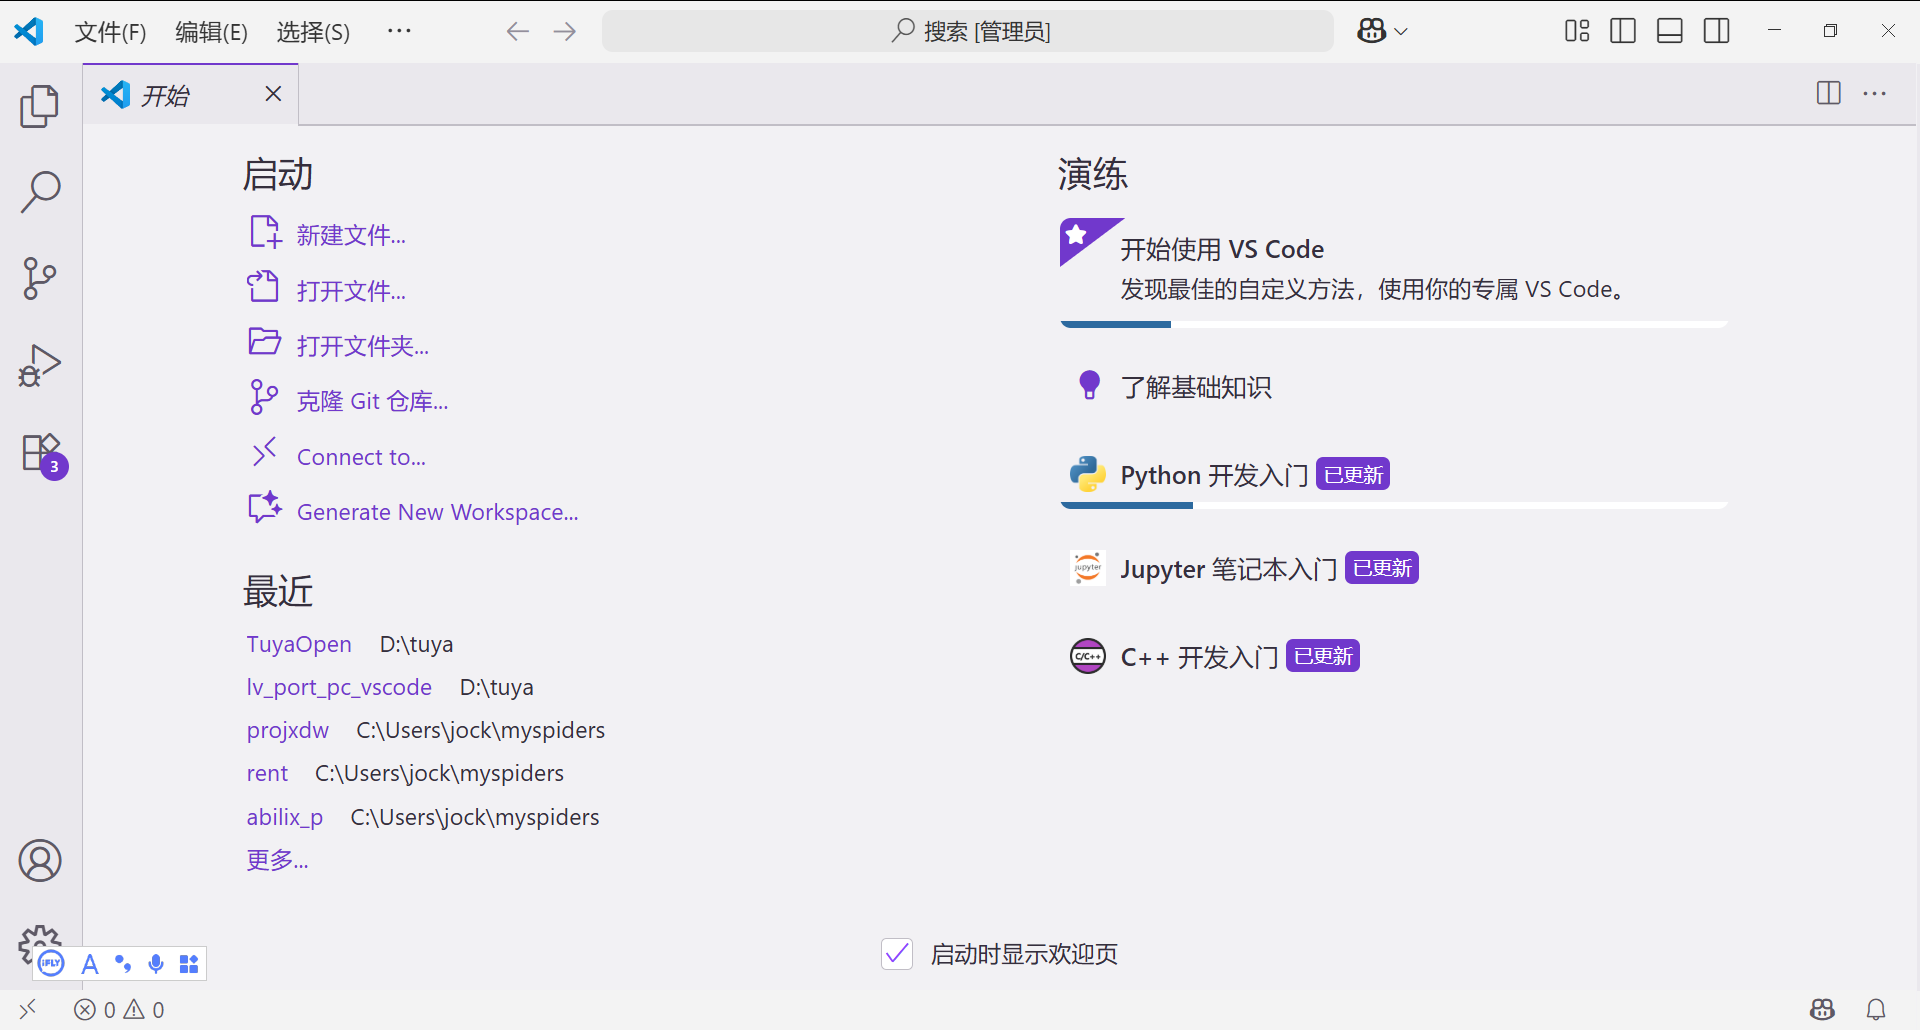Open the editor More Actions ellipsis
The width and height of the screenshot is (1920, 1030).
coord(1875,94)
